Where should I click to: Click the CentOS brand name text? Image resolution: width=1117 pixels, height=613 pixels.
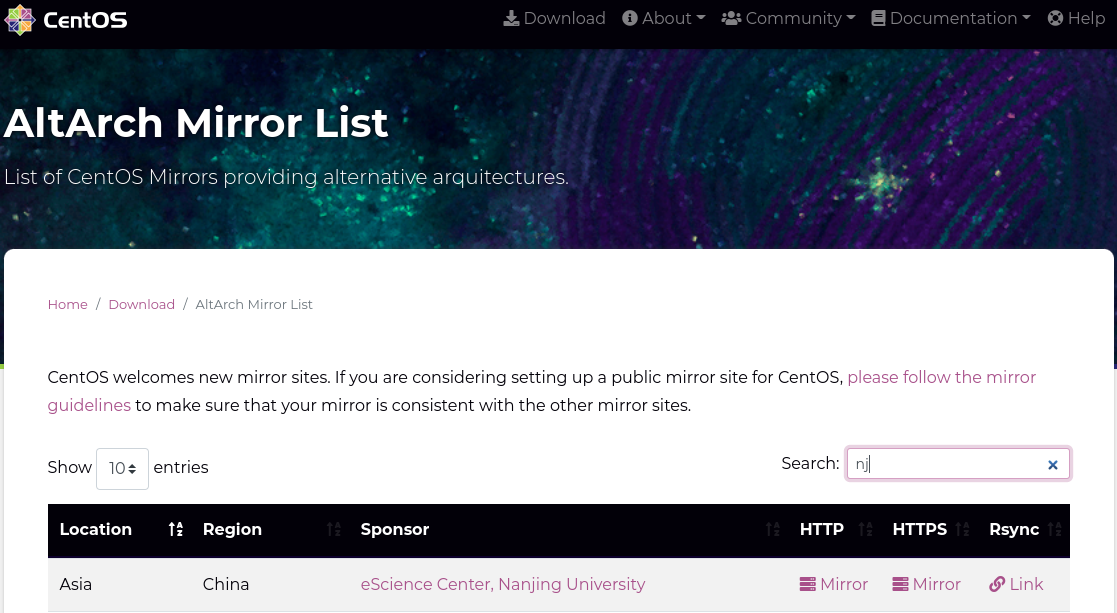pos(85,20)
